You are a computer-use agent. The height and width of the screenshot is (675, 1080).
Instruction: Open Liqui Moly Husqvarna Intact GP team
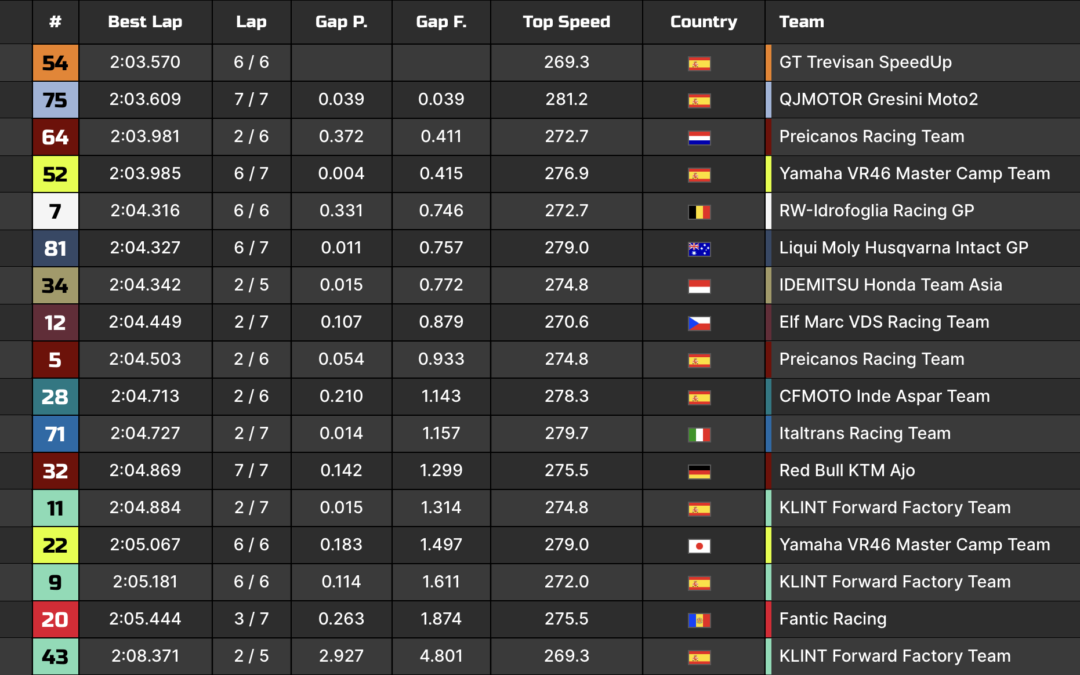(x=903, y=248)
